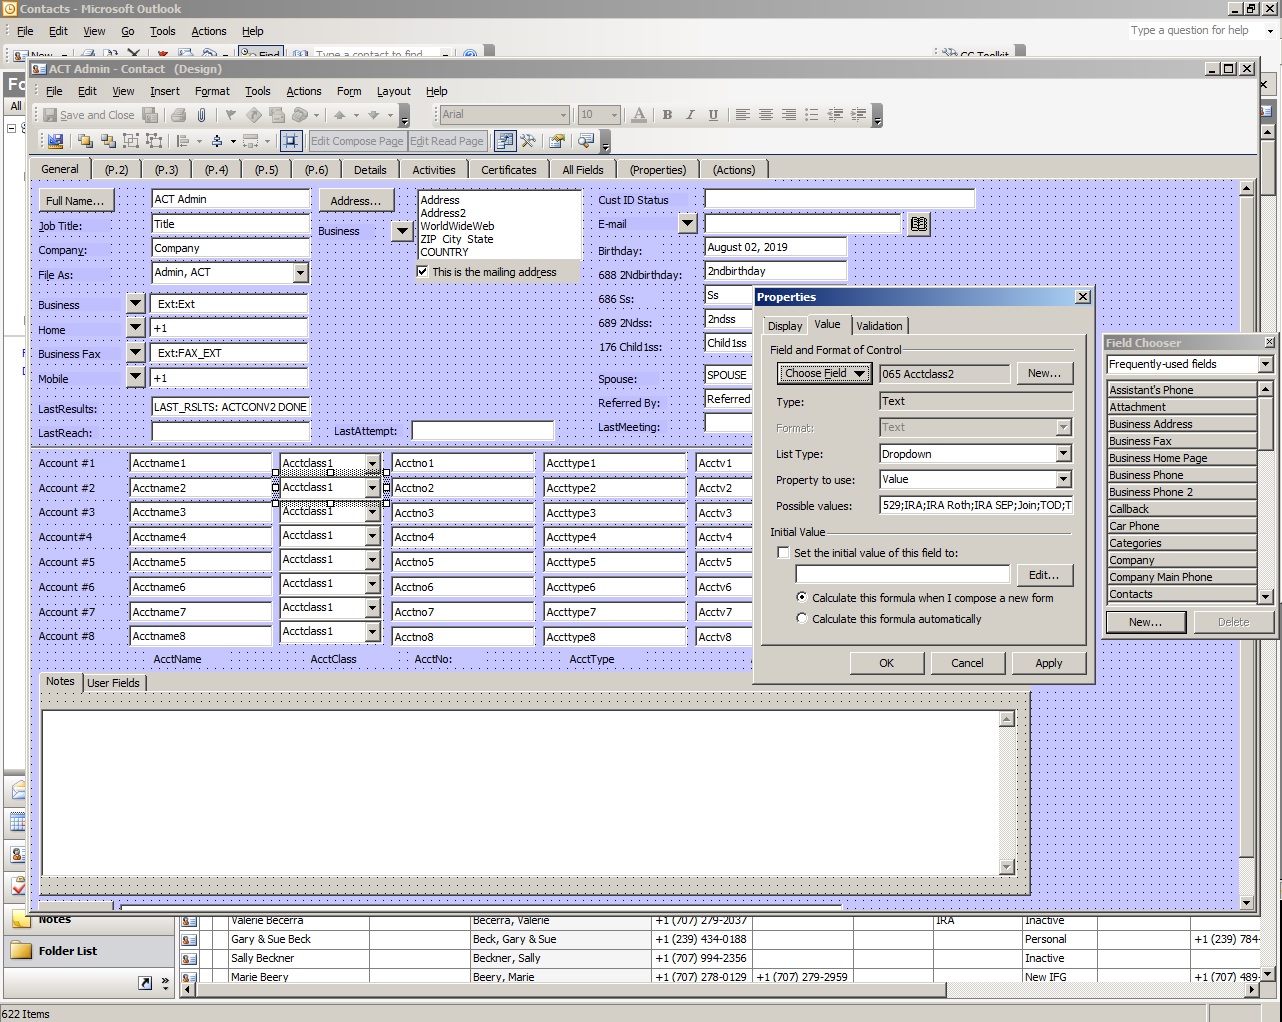Click Increase Indent icon
This screenshot has height=1022, width=1282.
click(858, 115)
